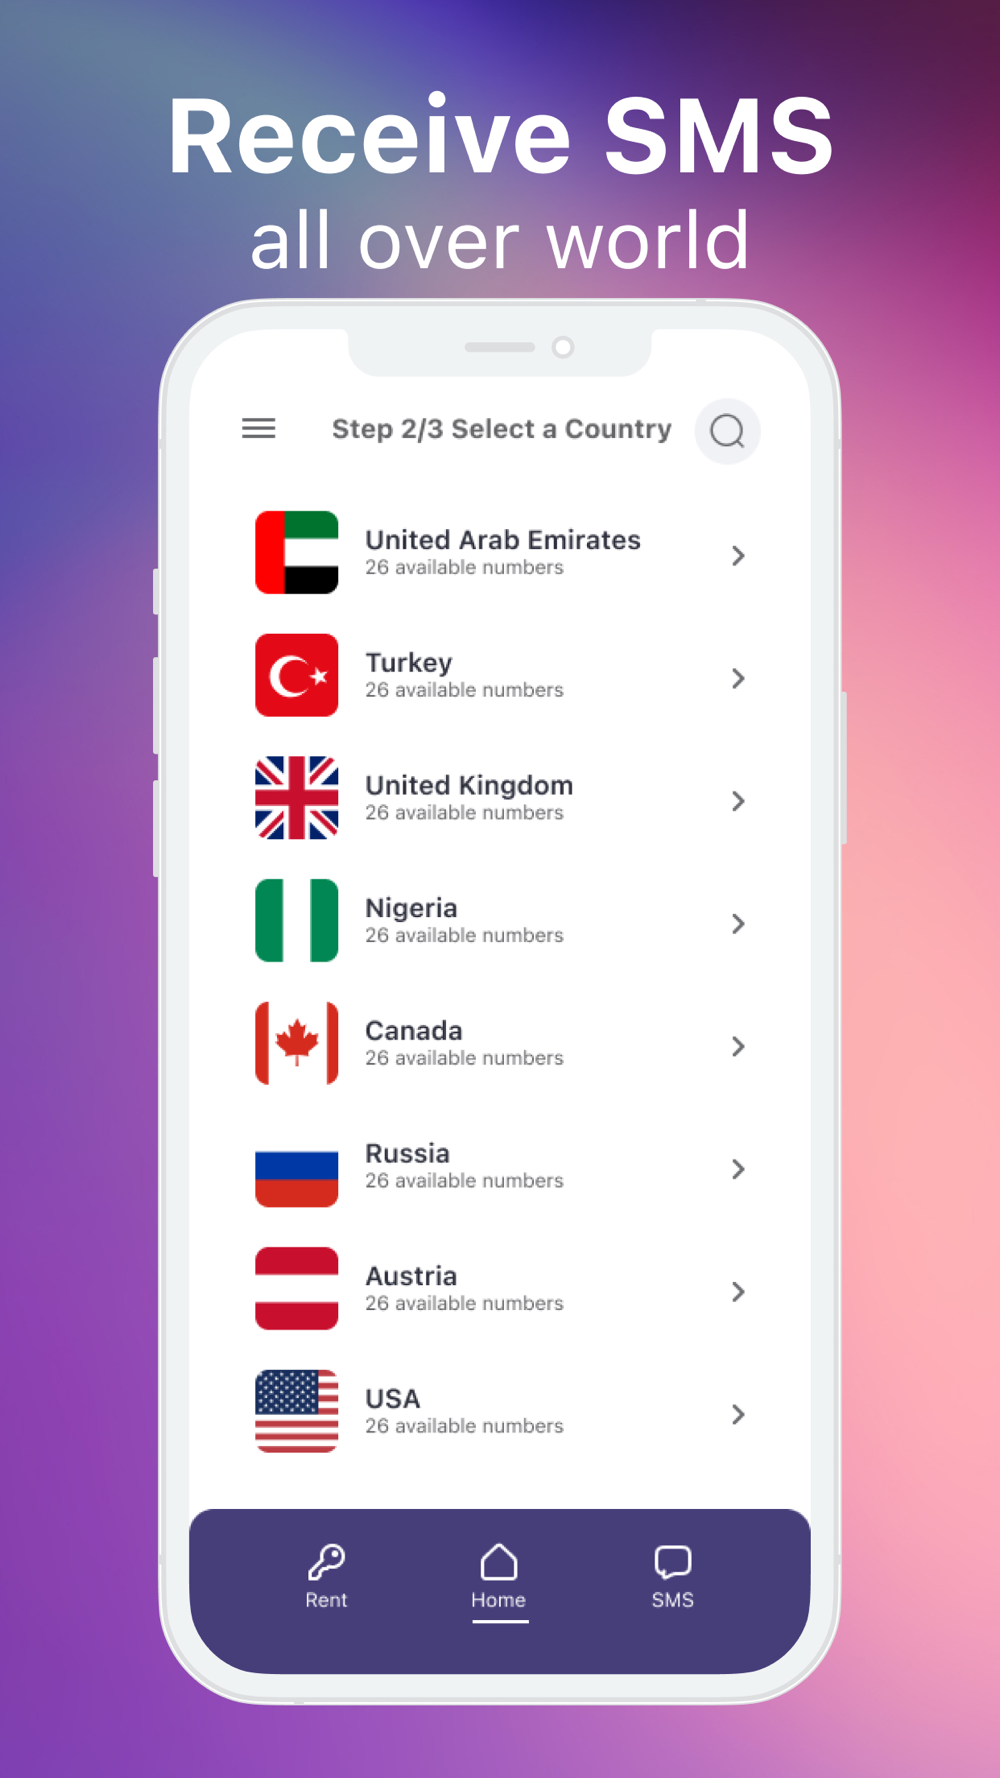Screen dimensions: 1000x1778
Task: Expand United Arab Emirates chevron arrow
Action: pyautogui.click(x=738, y=555)
